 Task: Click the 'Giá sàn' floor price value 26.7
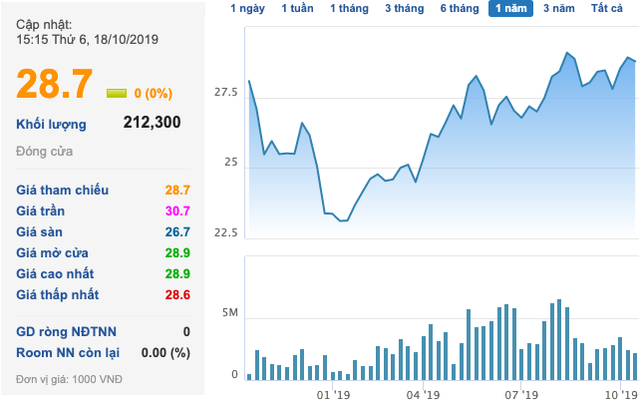click(178, 230)
